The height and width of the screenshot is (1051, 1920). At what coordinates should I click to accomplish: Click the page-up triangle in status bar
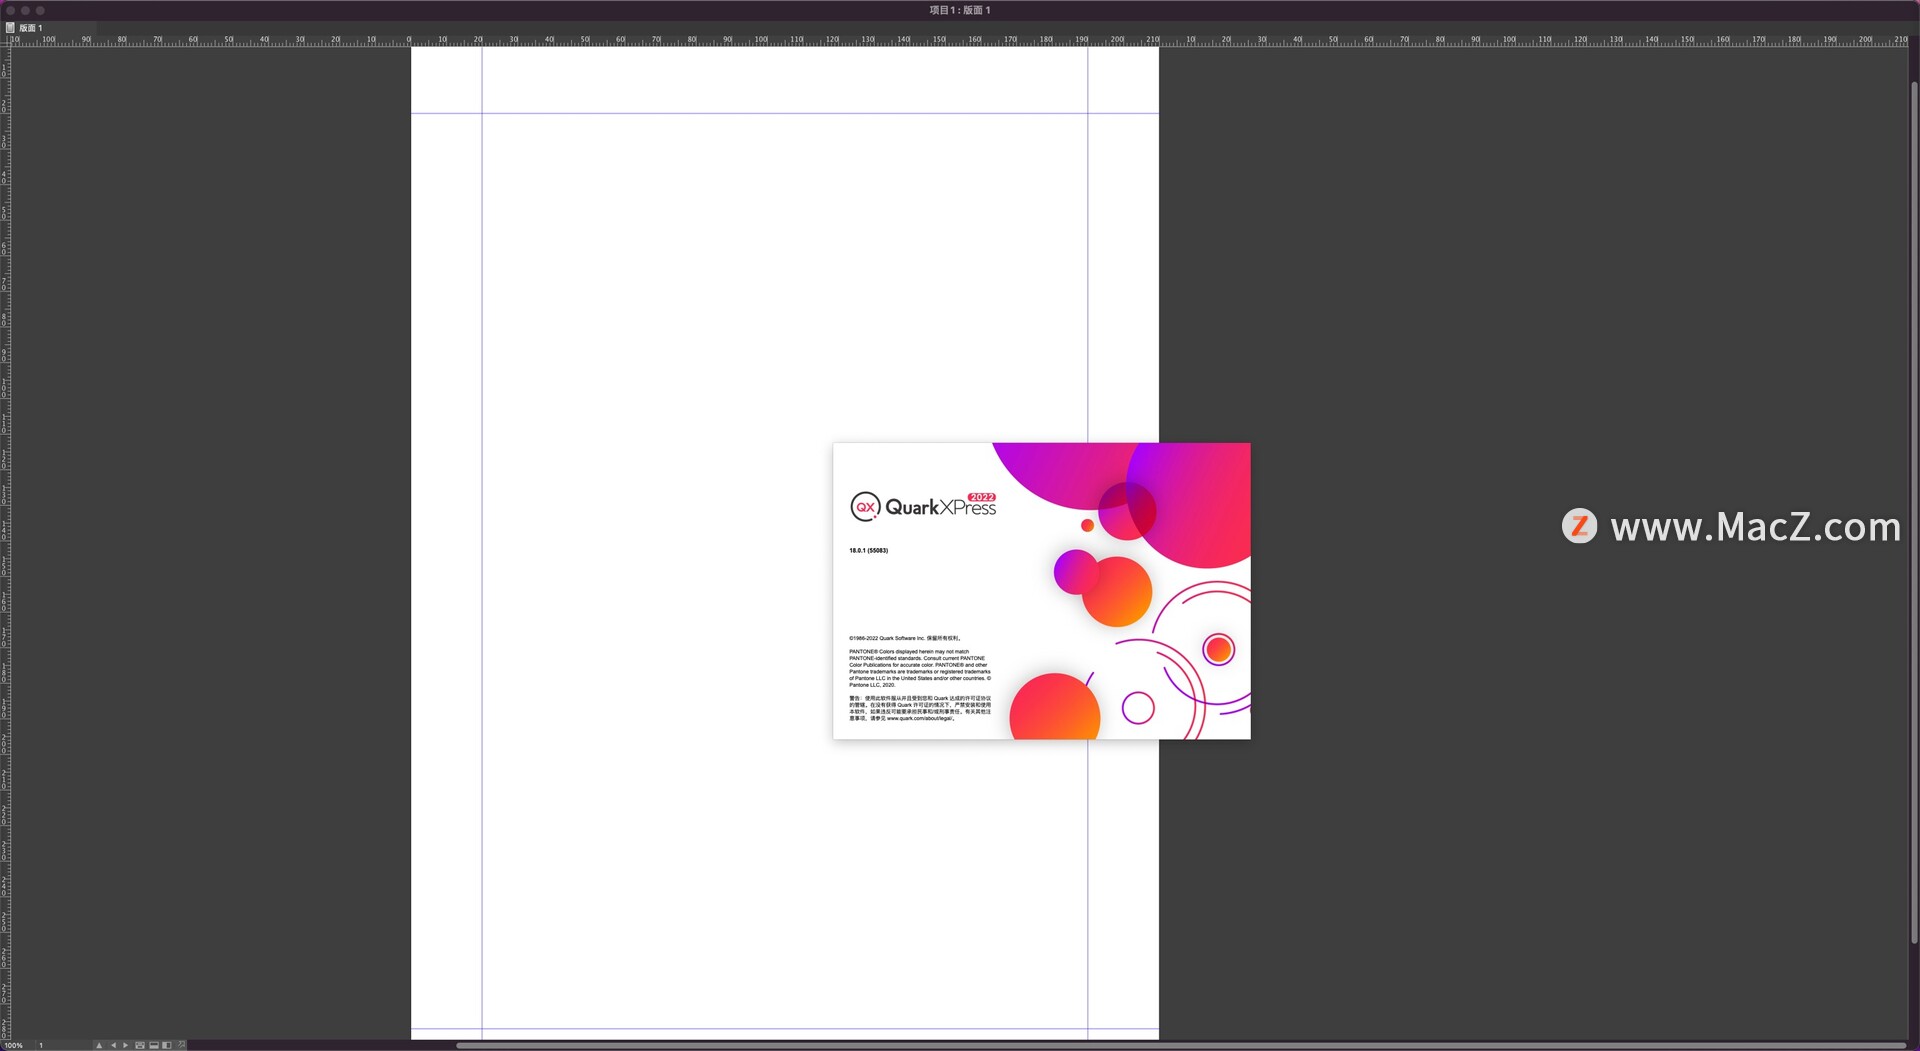pyautogui.click(x=99, y=1045)
